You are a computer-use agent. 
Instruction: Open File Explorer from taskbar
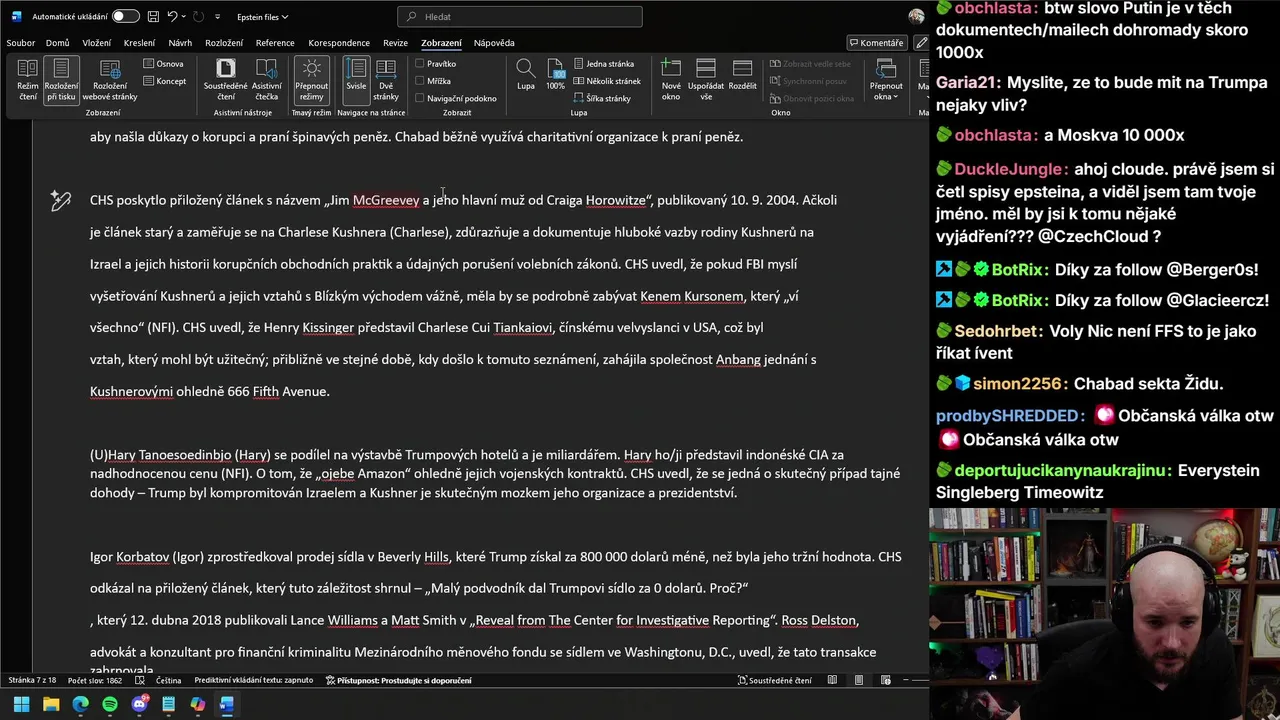click(x=51, y=704)
